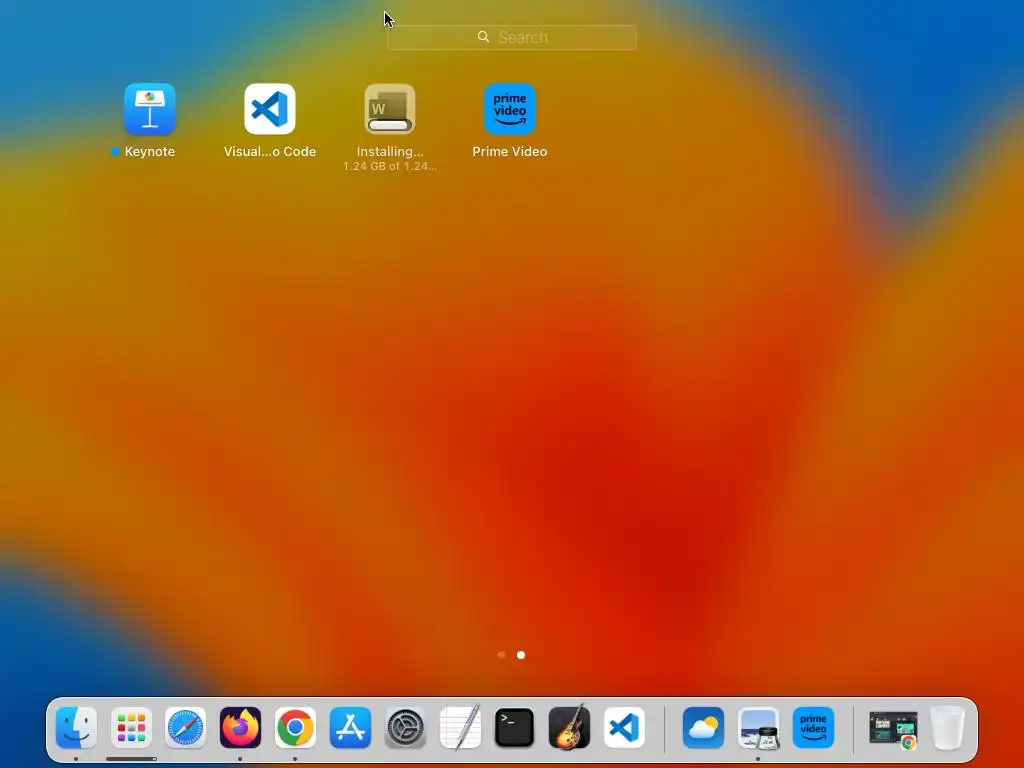Open the Keynote app in Launchpad
This screenshot has height=768, width=1024.
coord(150,109)
